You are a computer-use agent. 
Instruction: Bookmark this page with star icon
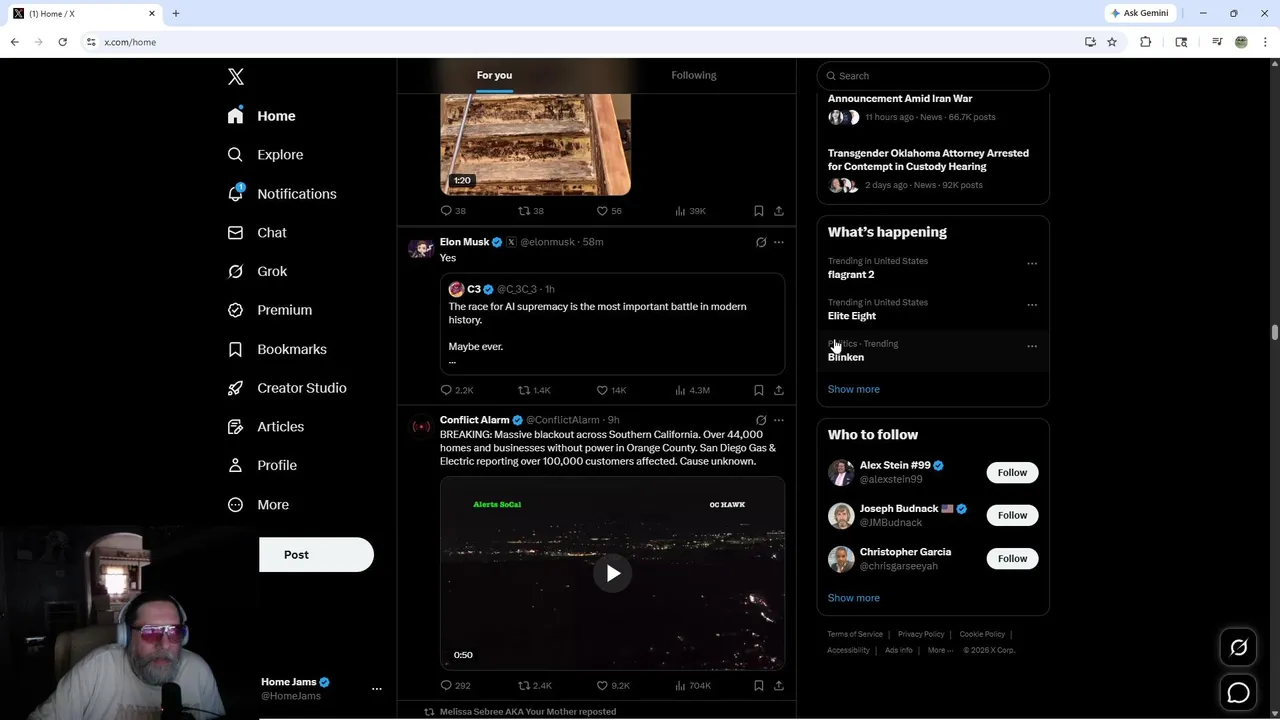(1112, 42)
